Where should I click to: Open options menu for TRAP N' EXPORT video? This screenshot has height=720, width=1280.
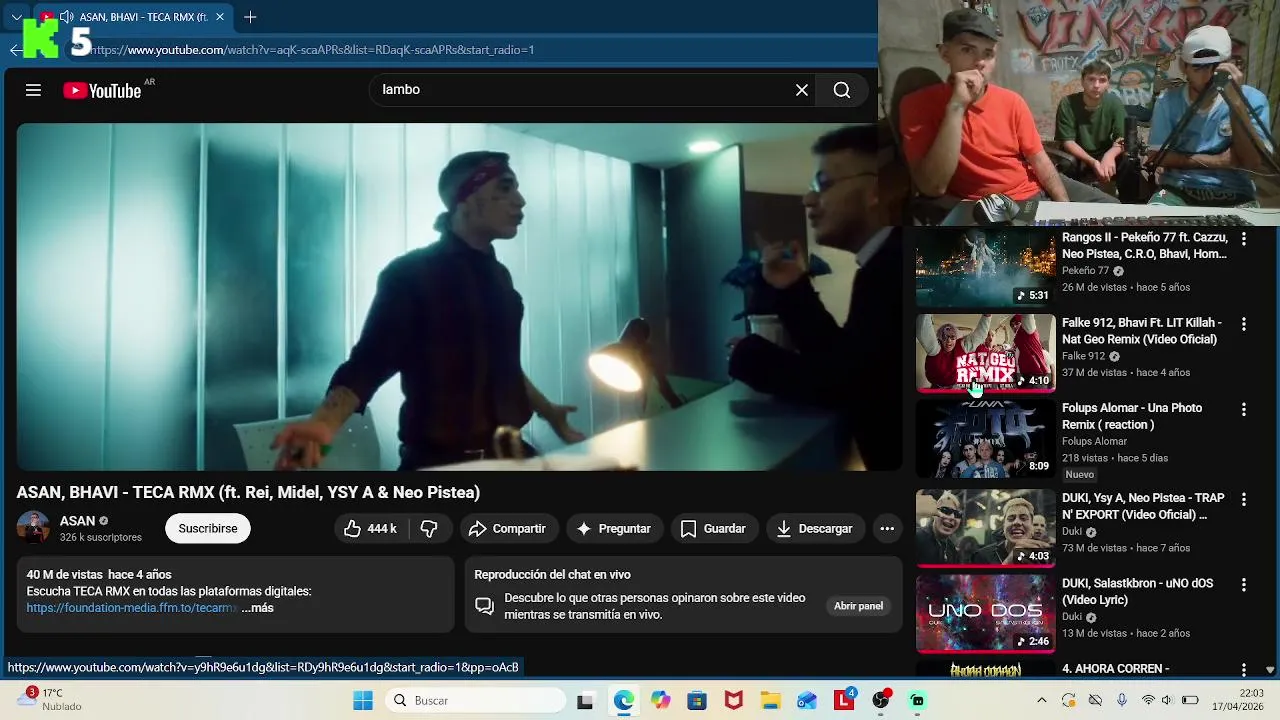[x=1244, y=499]
